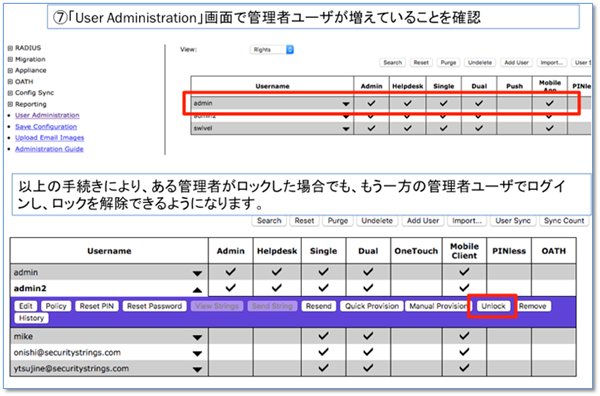The width and height of the screenshot is (600, 396).
Task: Open the User Administration link
Action: pos(47,115)
